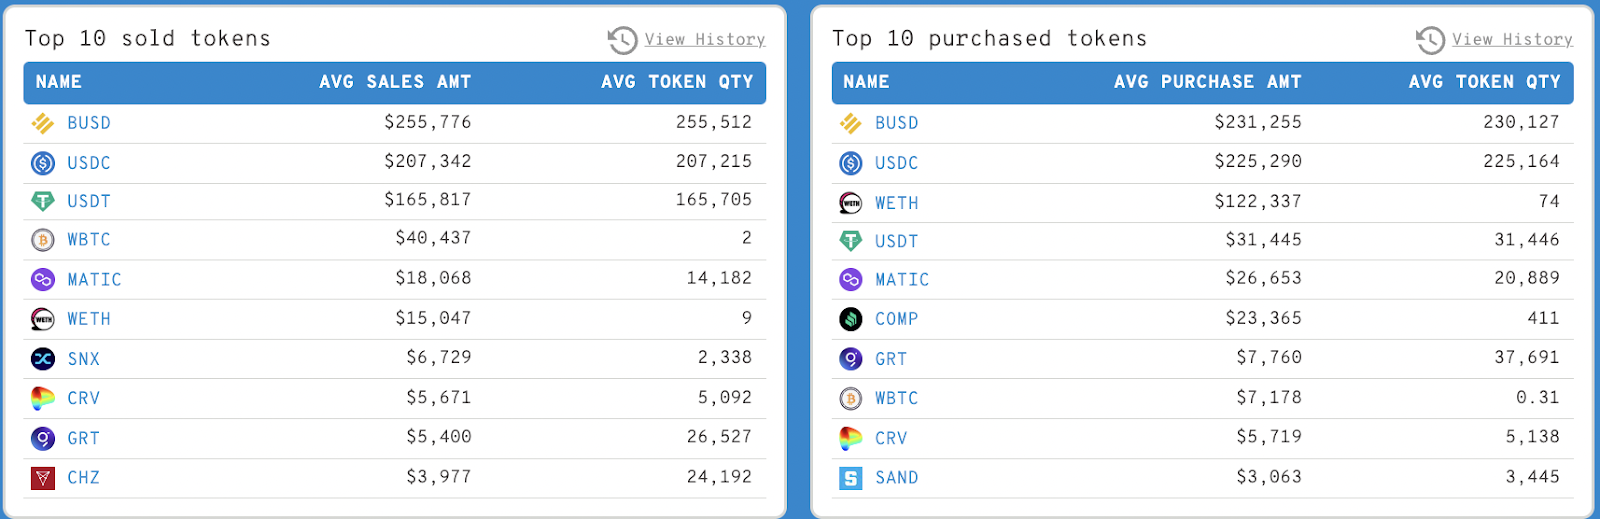Select the MATIC link in purchased tokens

coord(902,280)
